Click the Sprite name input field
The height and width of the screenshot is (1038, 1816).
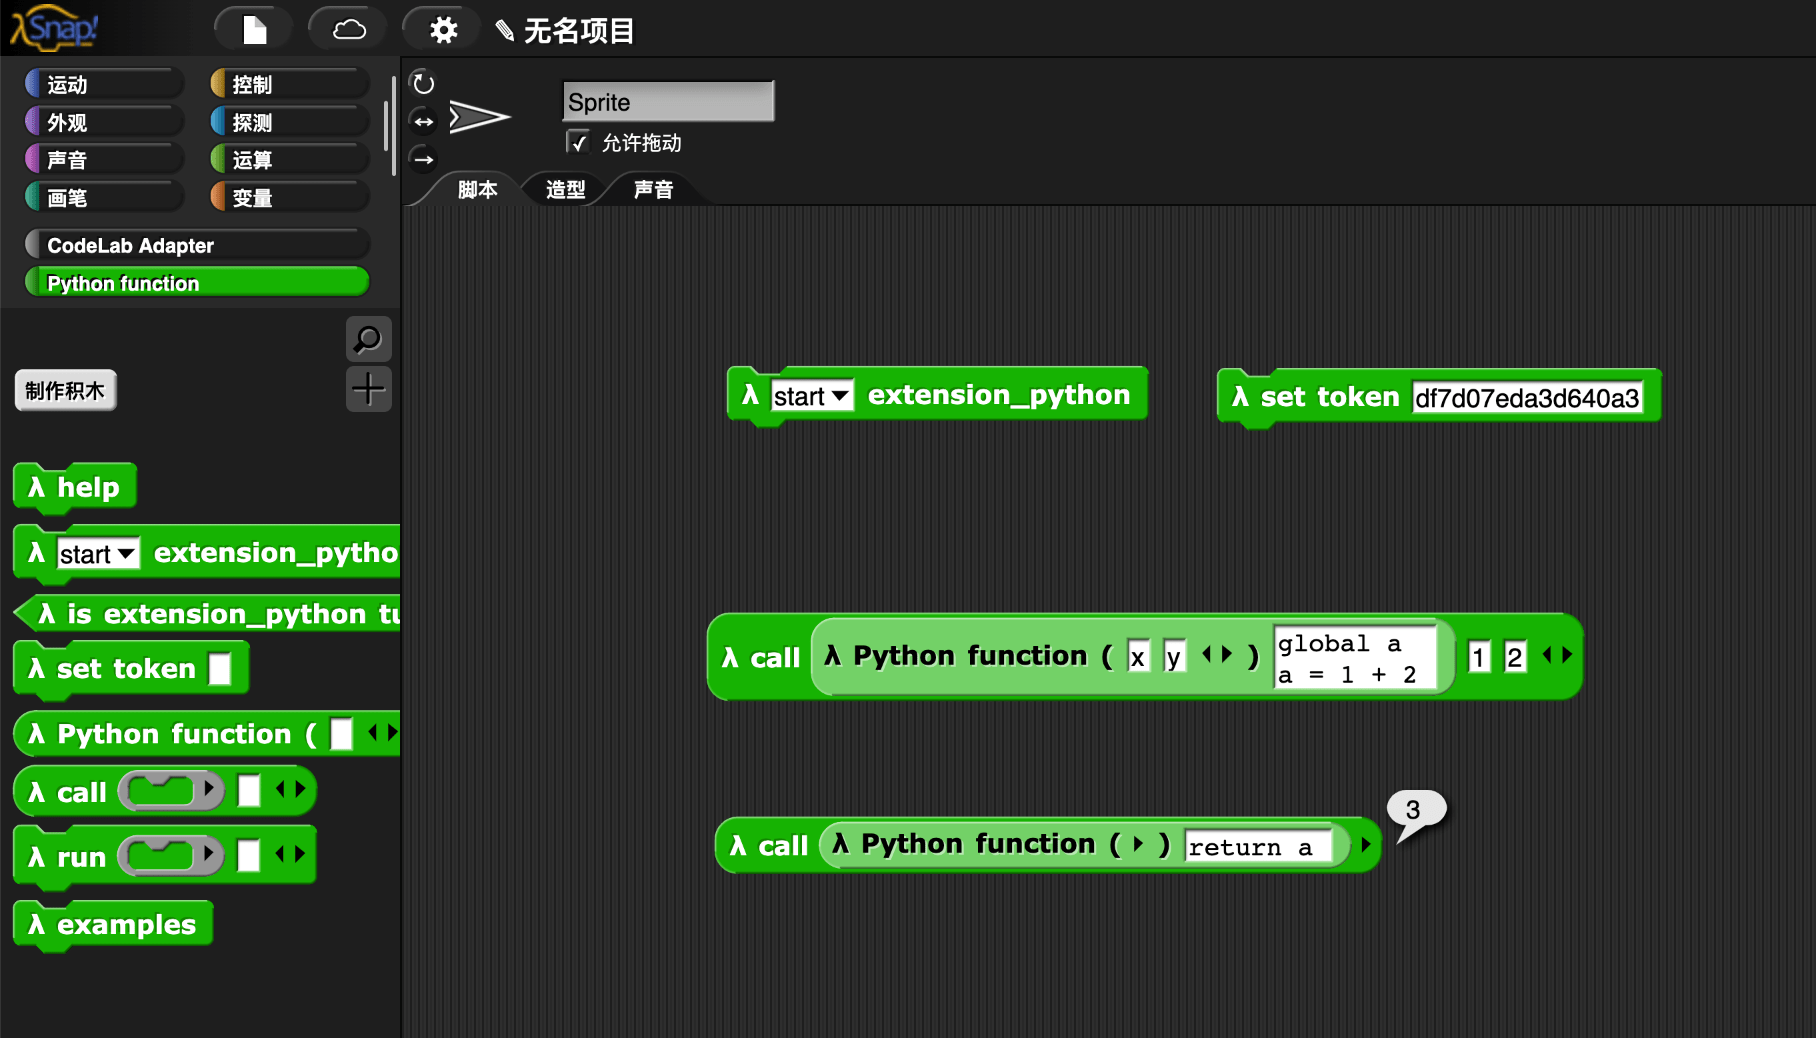667,101
